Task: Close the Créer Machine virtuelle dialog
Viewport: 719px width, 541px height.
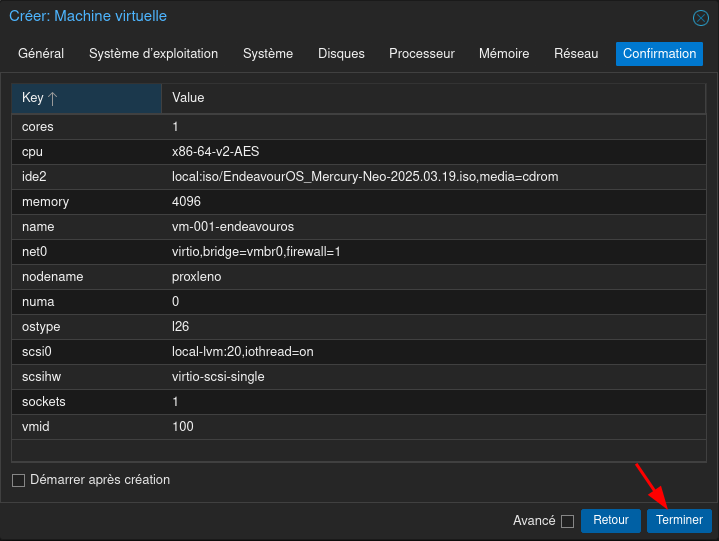Action: (700, 17)
